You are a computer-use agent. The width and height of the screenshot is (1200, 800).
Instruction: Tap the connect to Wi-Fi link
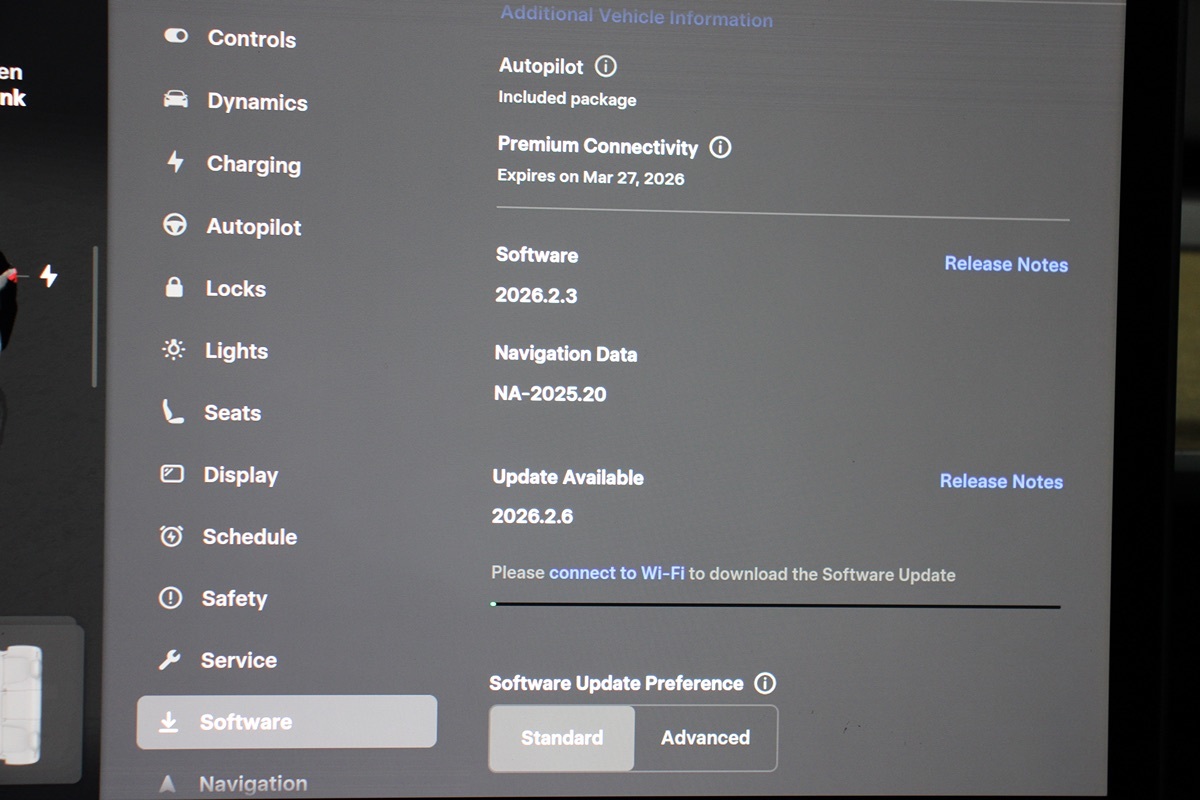pos(617,574)
